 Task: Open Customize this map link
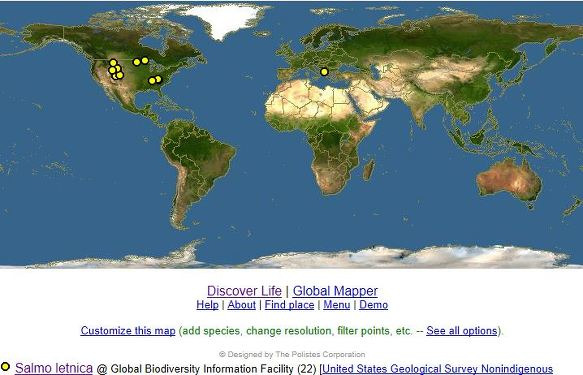point(128,330)
